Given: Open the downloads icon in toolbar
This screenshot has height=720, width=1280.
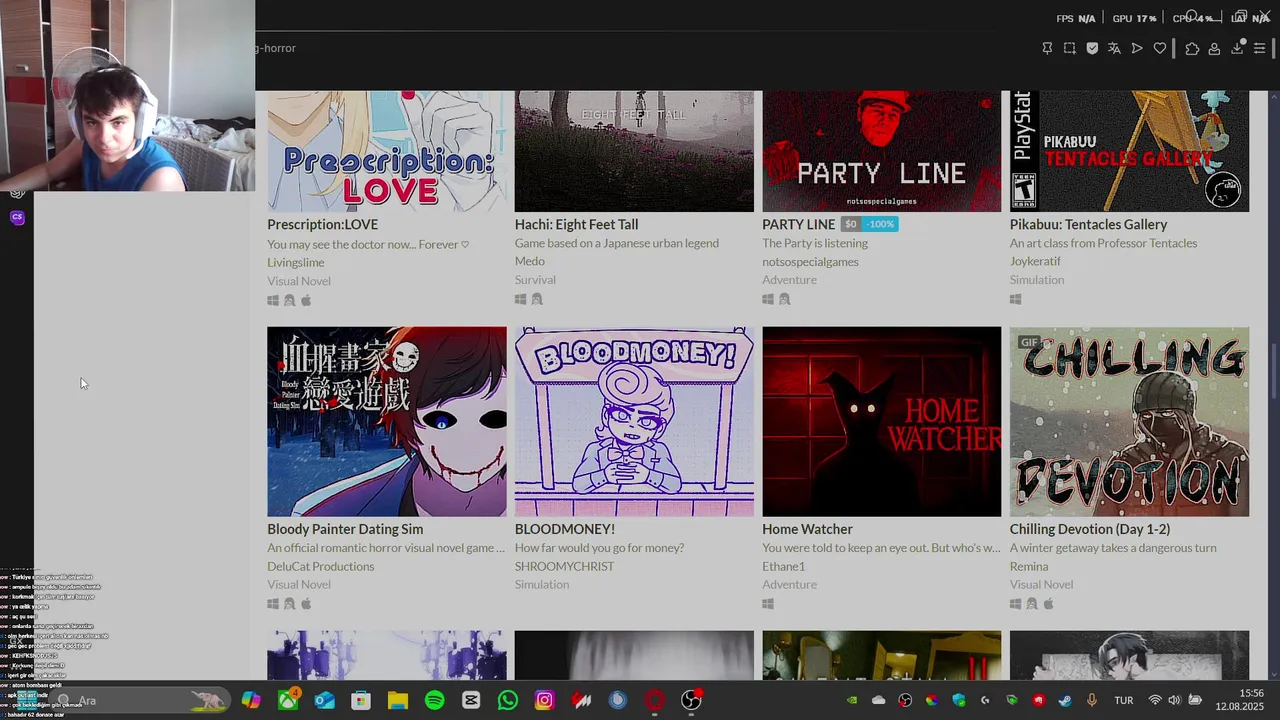Looking at the screenshot, I should tap(1237, 48).
